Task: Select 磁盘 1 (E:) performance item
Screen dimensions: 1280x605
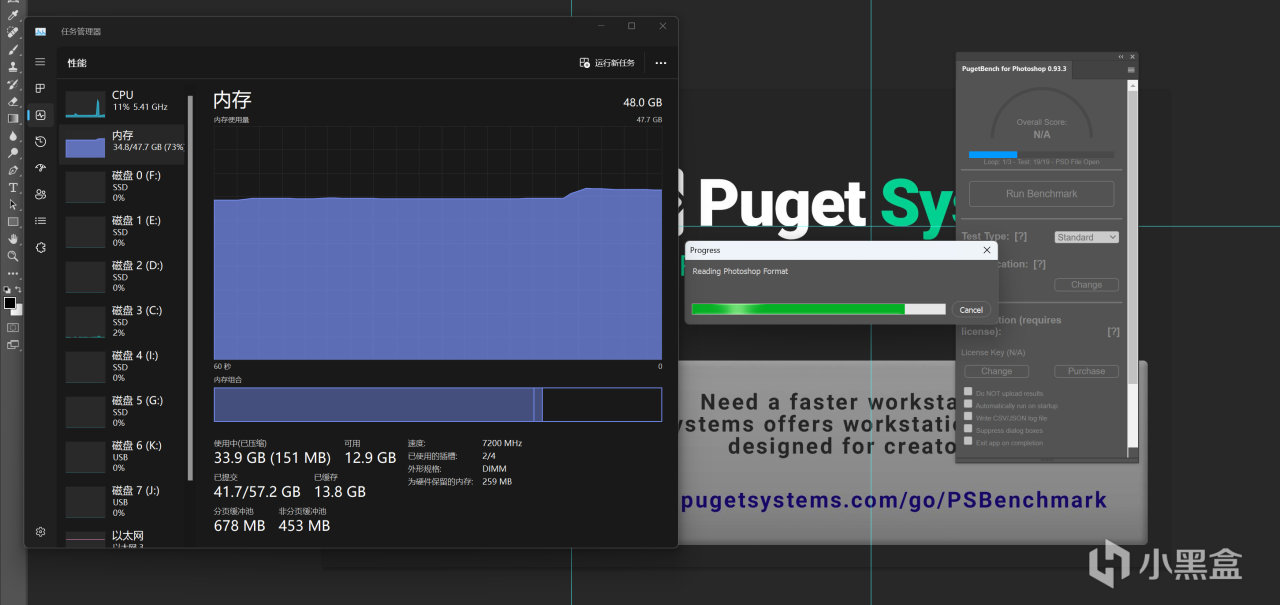Action: (x=124, y=232)
